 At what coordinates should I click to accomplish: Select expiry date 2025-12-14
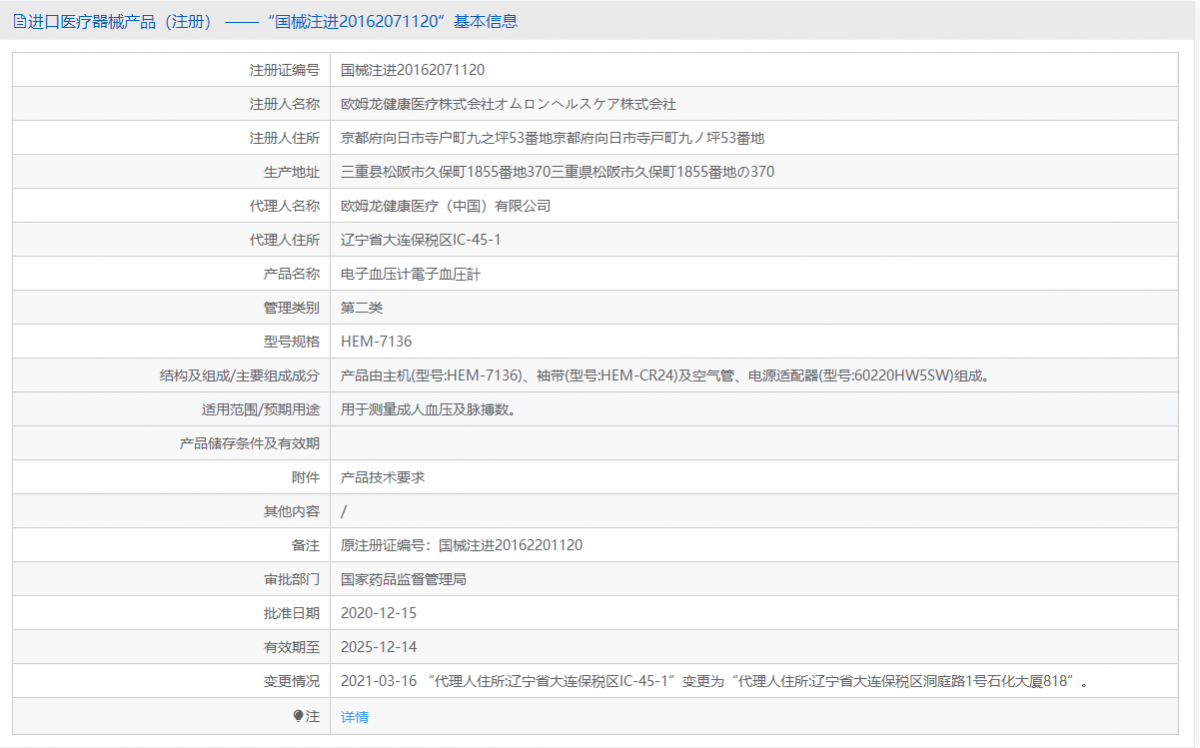(x=379, y=648)
